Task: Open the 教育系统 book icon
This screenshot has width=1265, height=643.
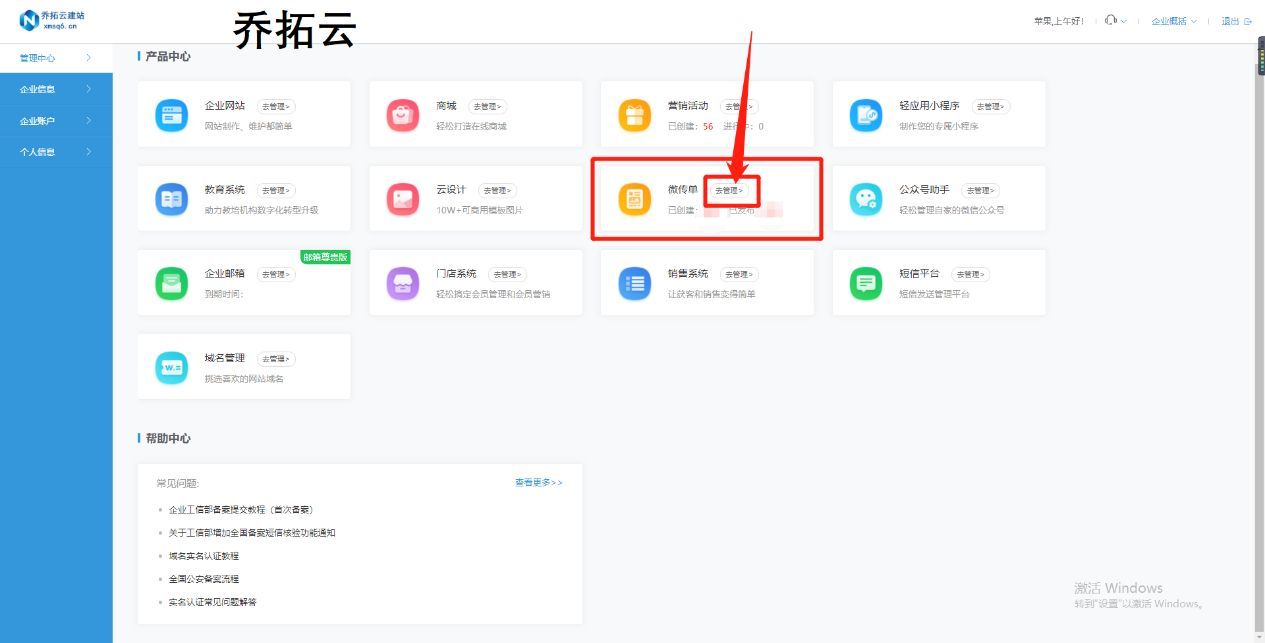Action: point(171,199)
